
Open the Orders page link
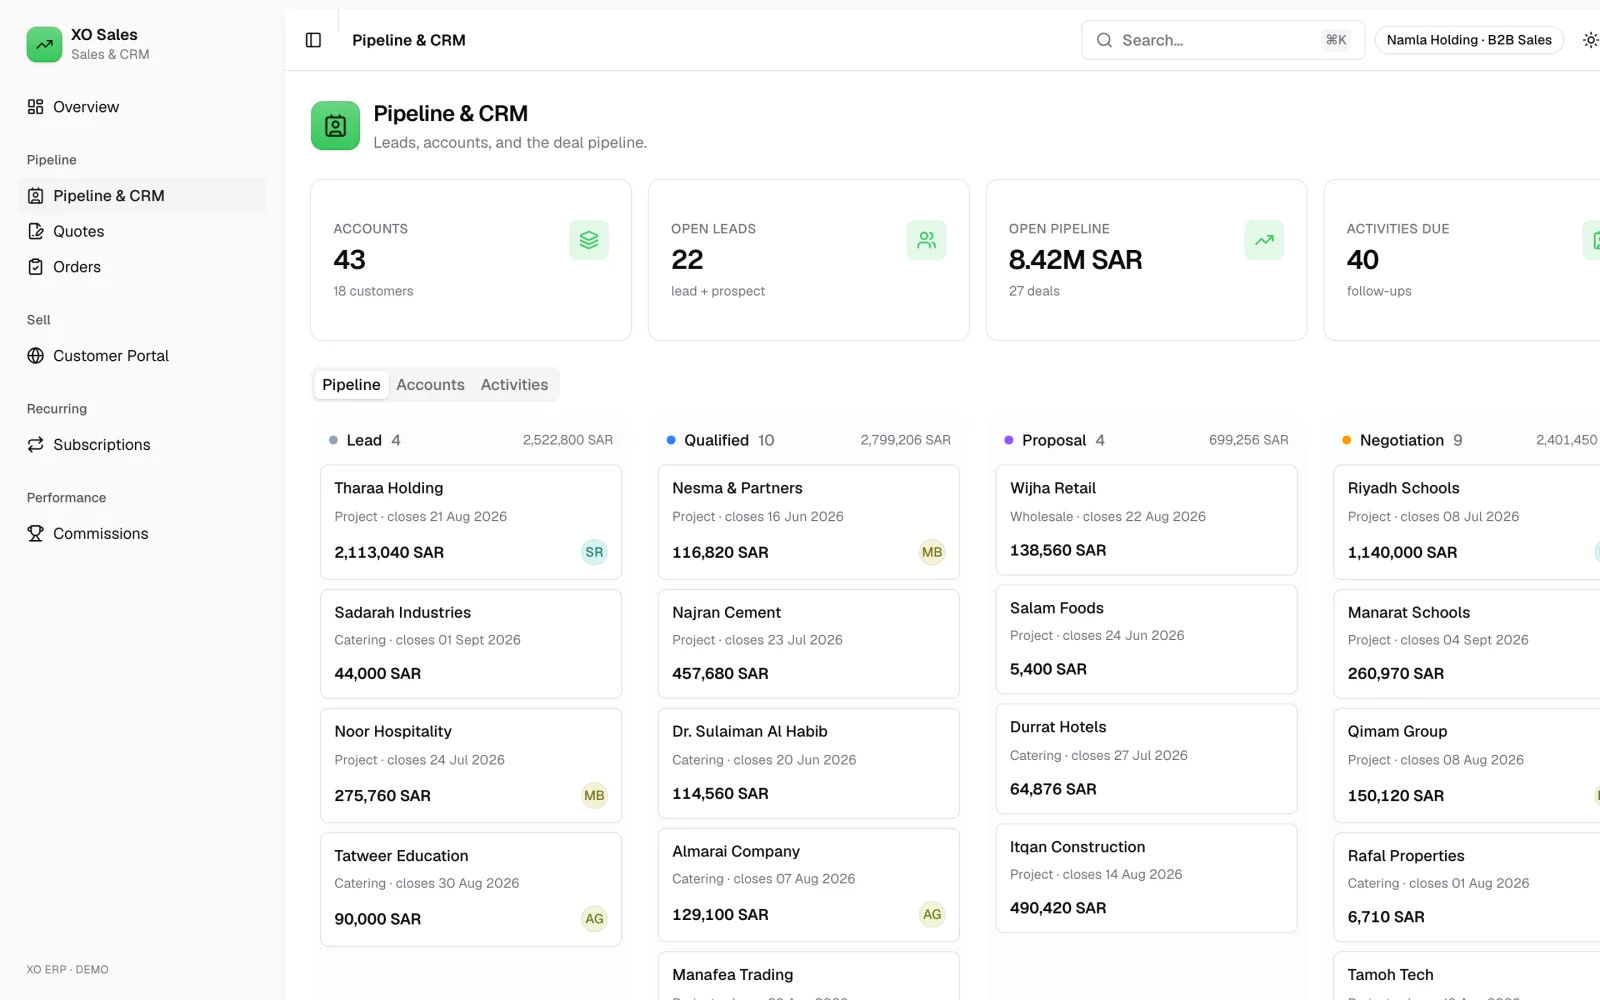142,267
